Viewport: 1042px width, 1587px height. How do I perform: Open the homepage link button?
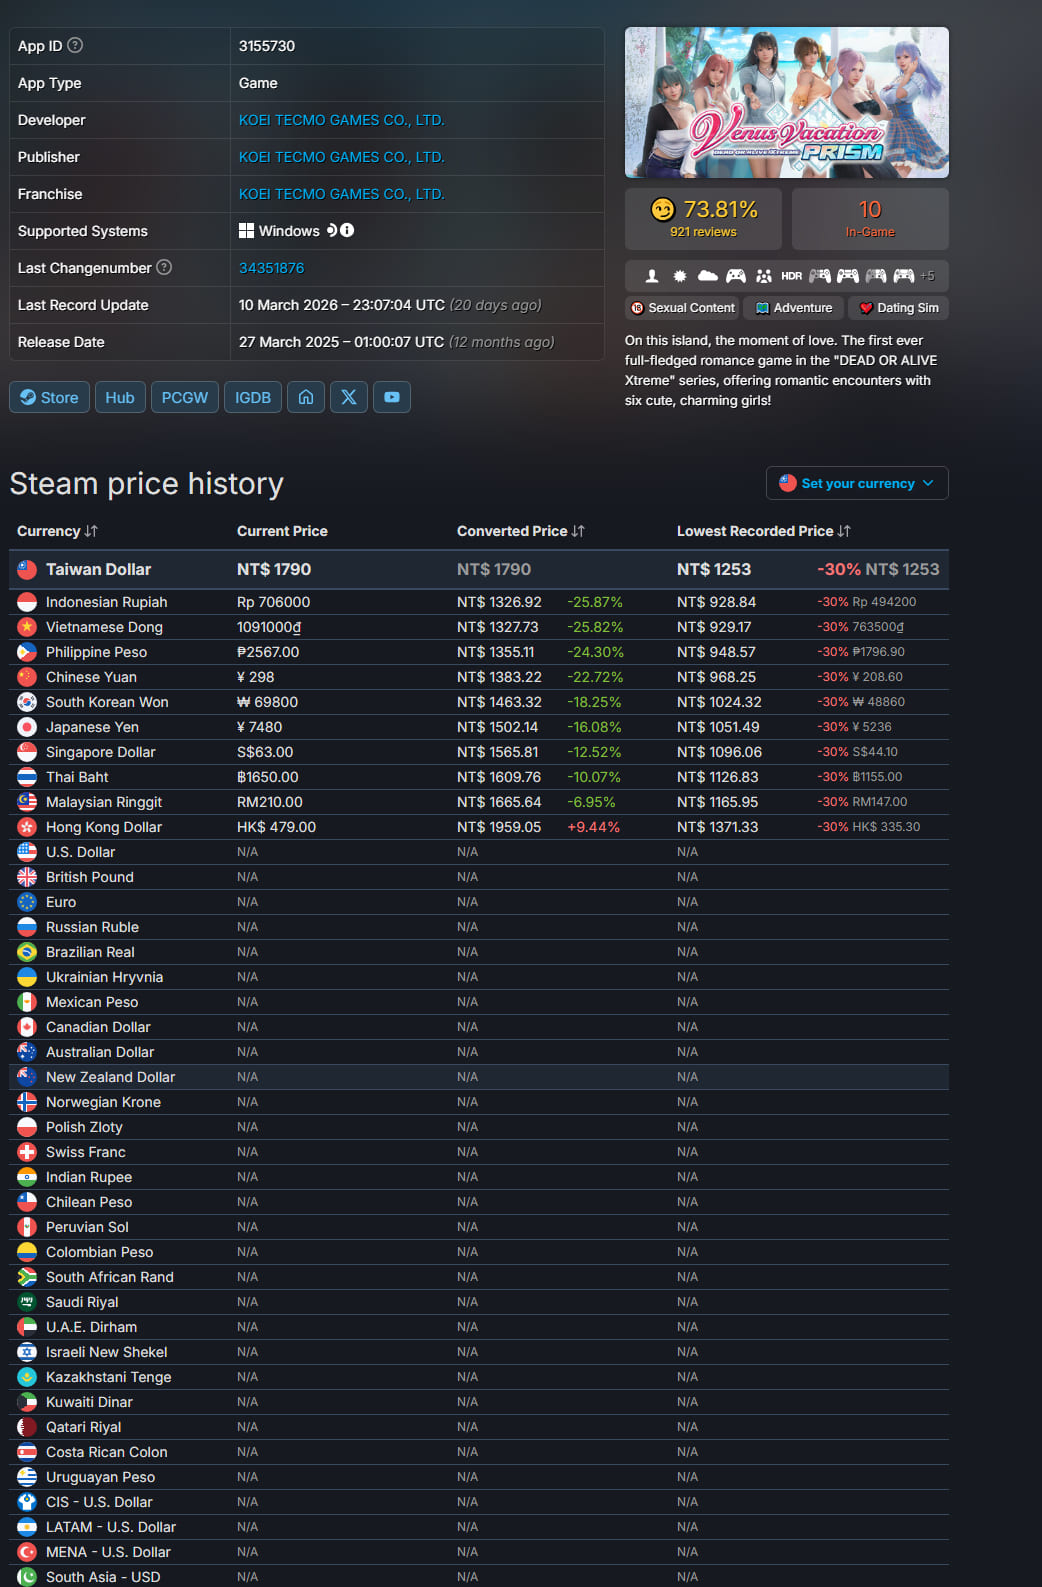(x=306, y=397)
